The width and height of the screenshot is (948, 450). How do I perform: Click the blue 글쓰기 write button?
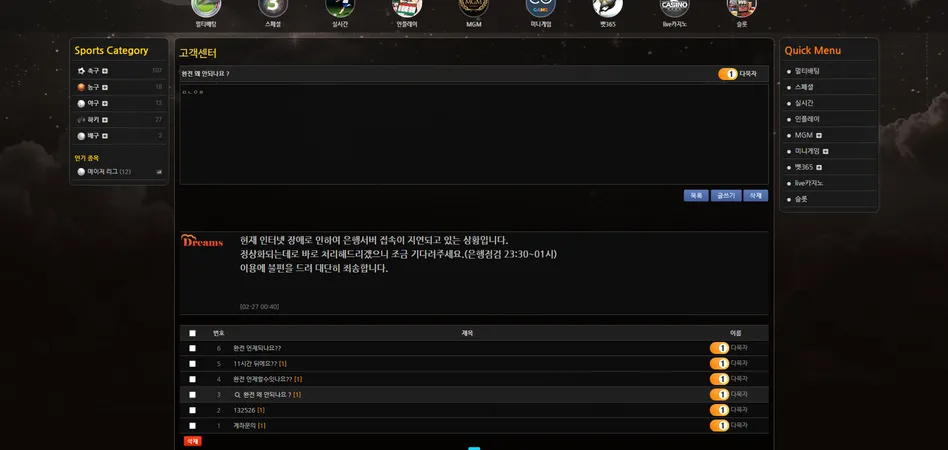(726, 195)
